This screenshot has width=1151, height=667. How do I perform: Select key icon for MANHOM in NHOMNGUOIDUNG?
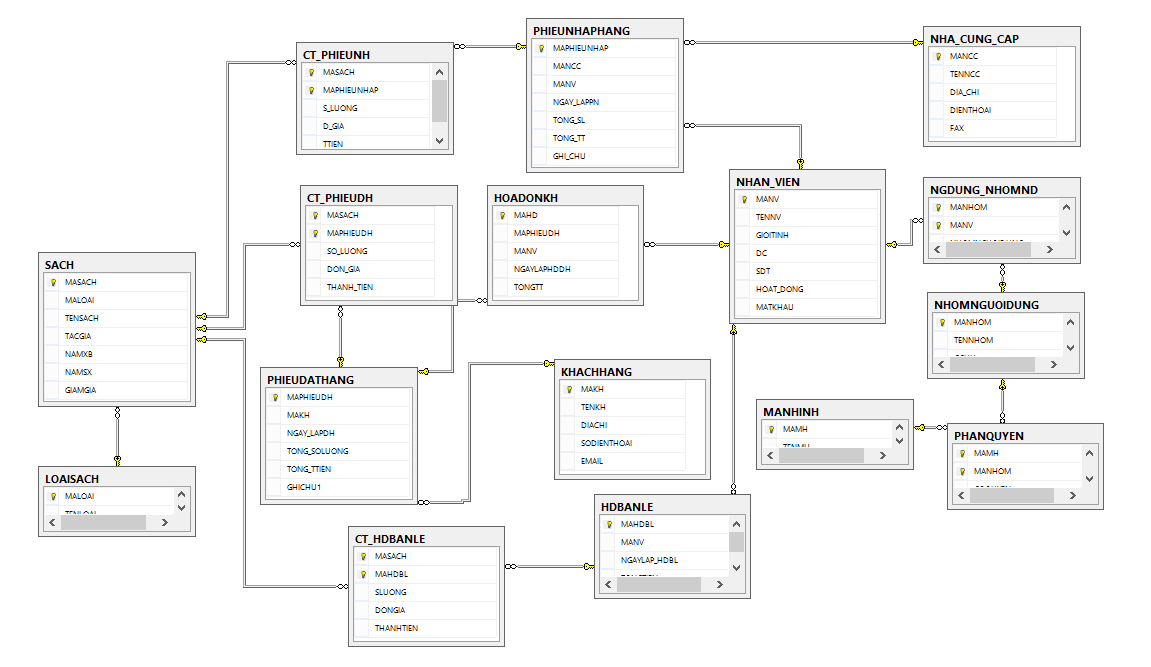(943, 322)
